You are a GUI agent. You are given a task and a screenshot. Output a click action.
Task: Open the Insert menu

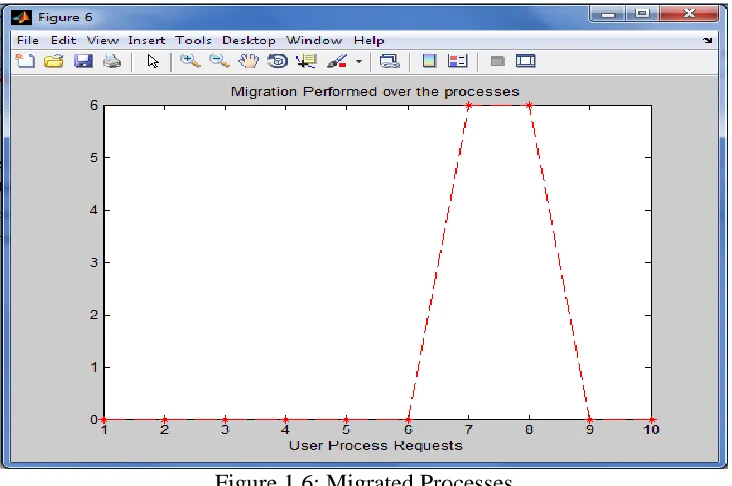pyautogui.click(x=147, y=40)
